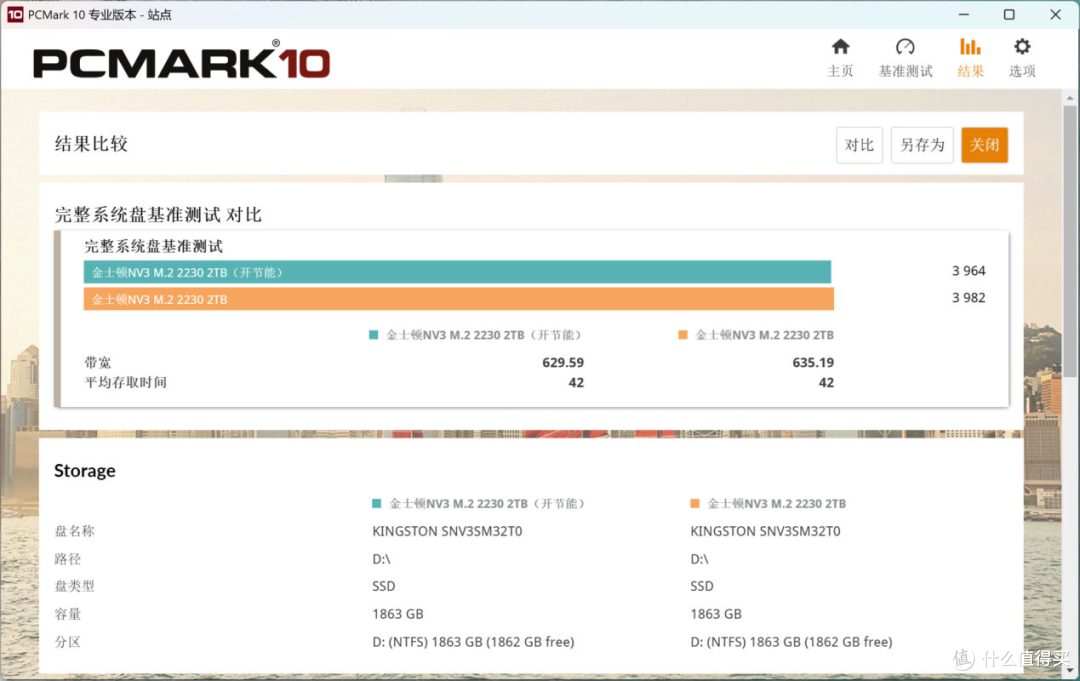Maximize the PCMark 10 window

(1009, 14)
